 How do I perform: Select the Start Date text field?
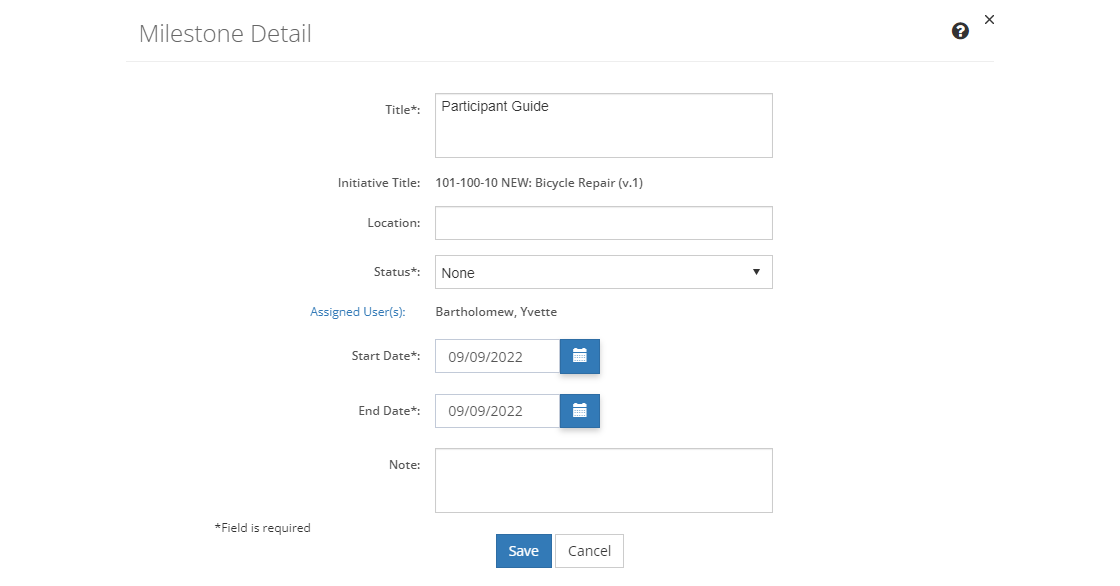click(x=497, y=356)
